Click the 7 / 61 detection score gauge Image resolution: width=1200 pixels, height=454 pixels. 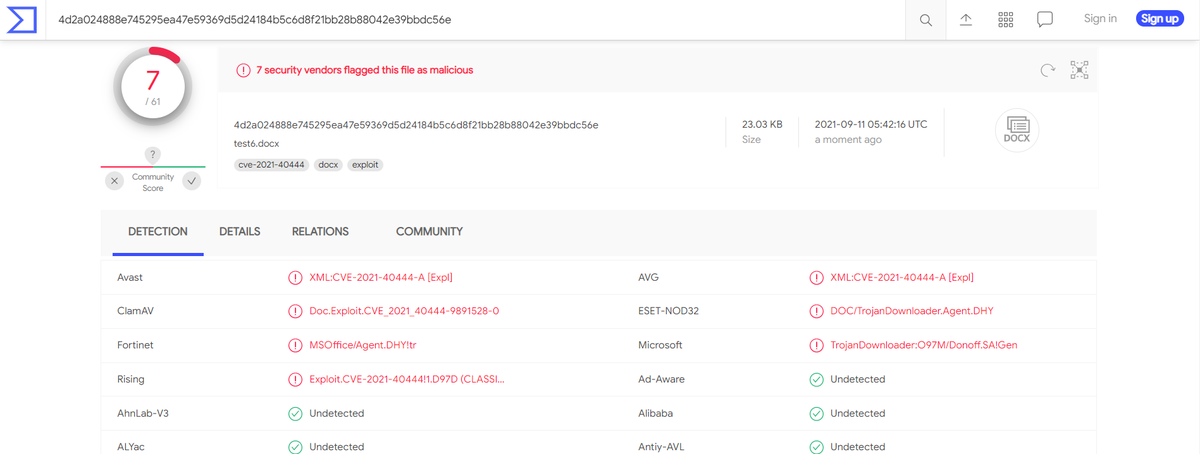(153, 88)
